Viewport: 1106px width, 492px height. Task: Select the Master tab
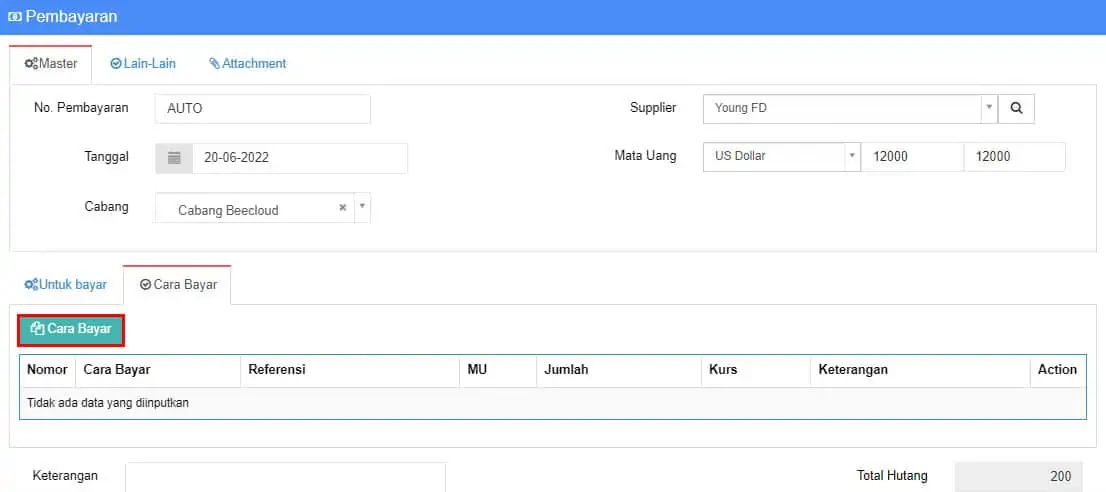[x=51, y=63]
